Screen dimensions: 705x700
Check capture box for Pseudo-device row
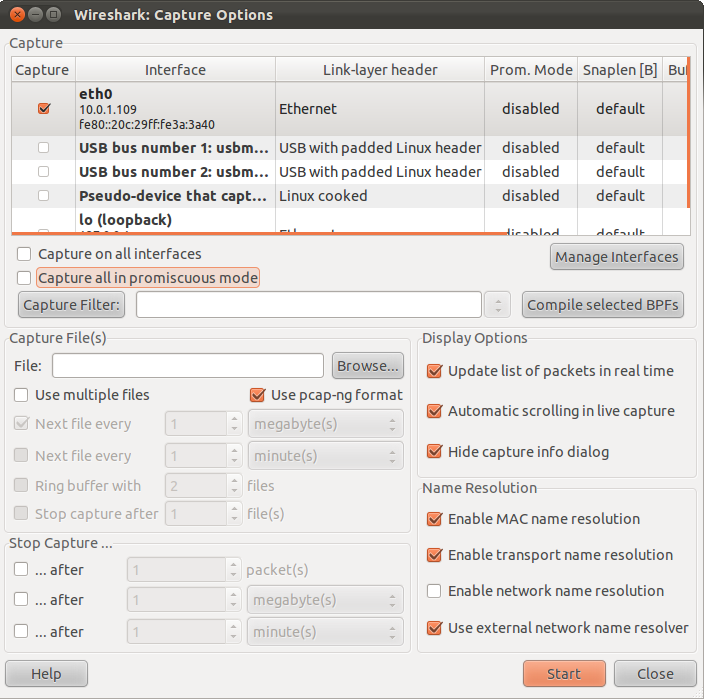(44, 196)
